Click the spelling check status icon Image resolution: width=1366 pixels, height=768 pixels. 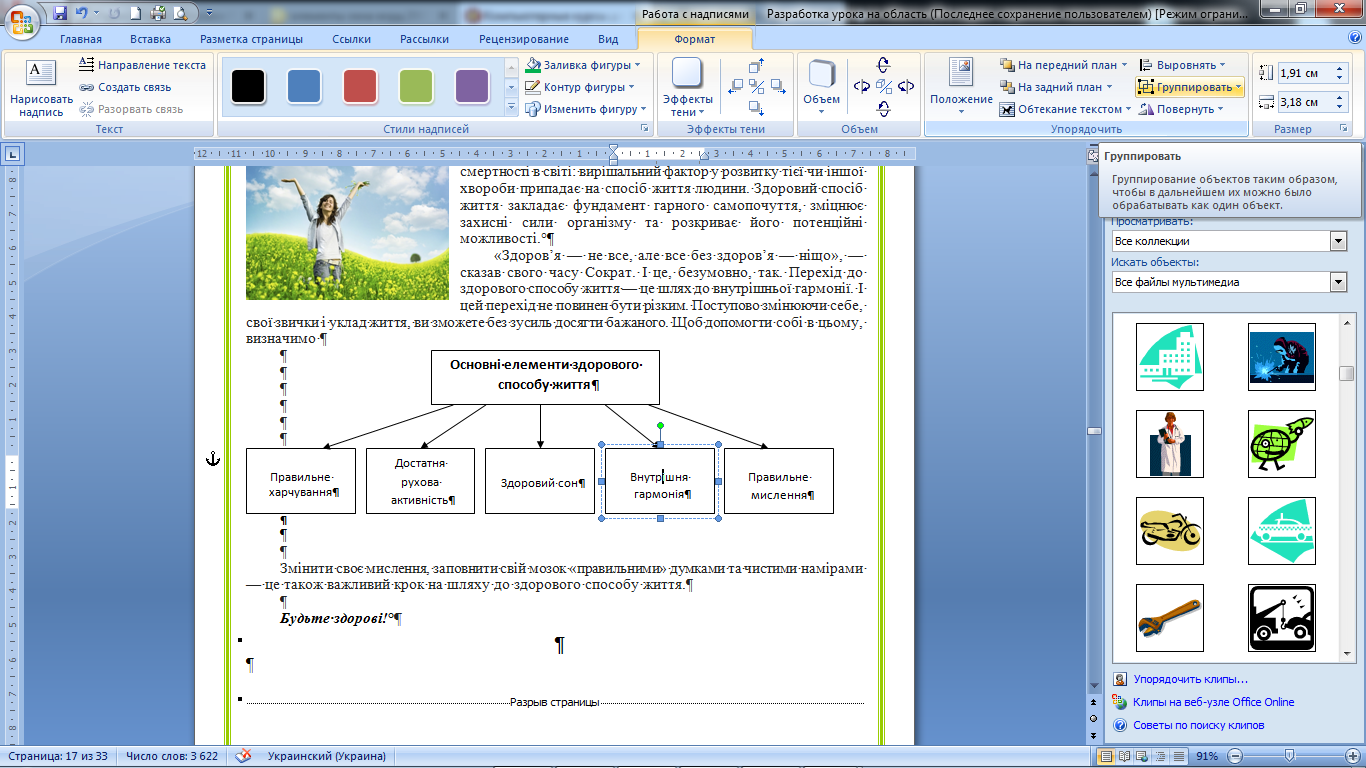(x=243, y=756)
